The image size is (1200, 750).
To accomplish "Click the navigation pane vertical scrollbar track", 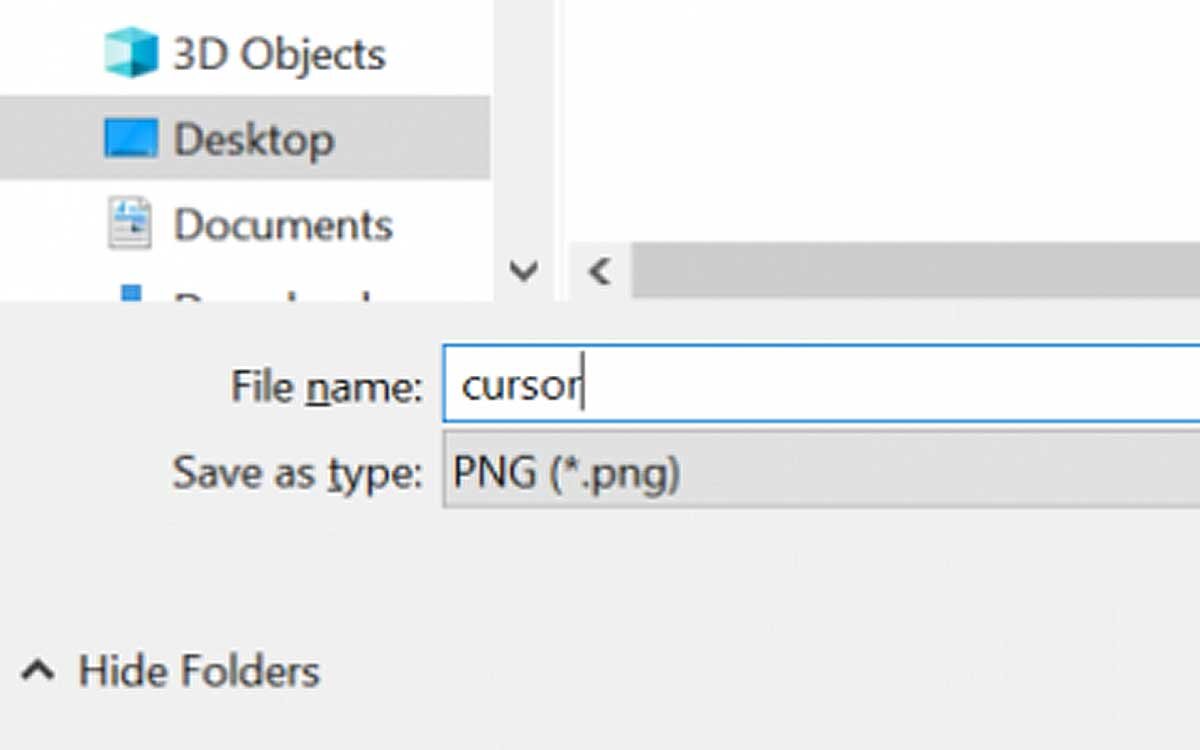I will (x=524, y=130).
